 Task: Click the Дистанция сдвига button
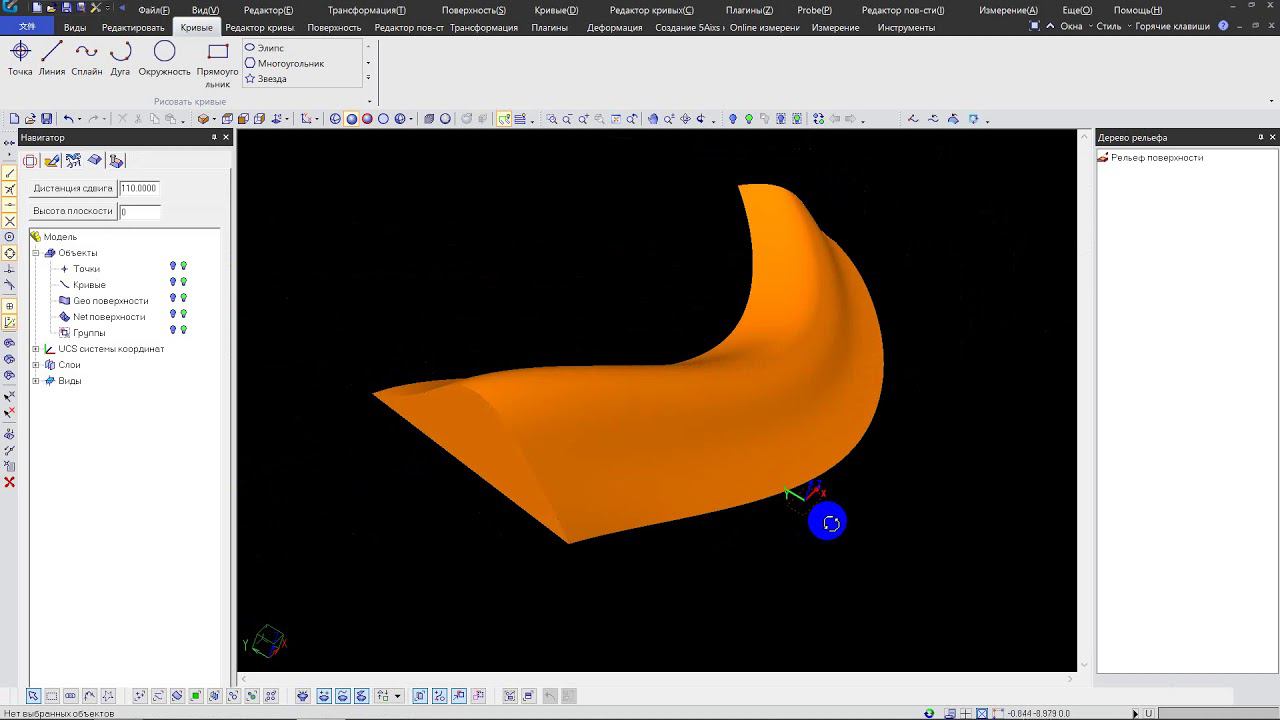point(73,188)
